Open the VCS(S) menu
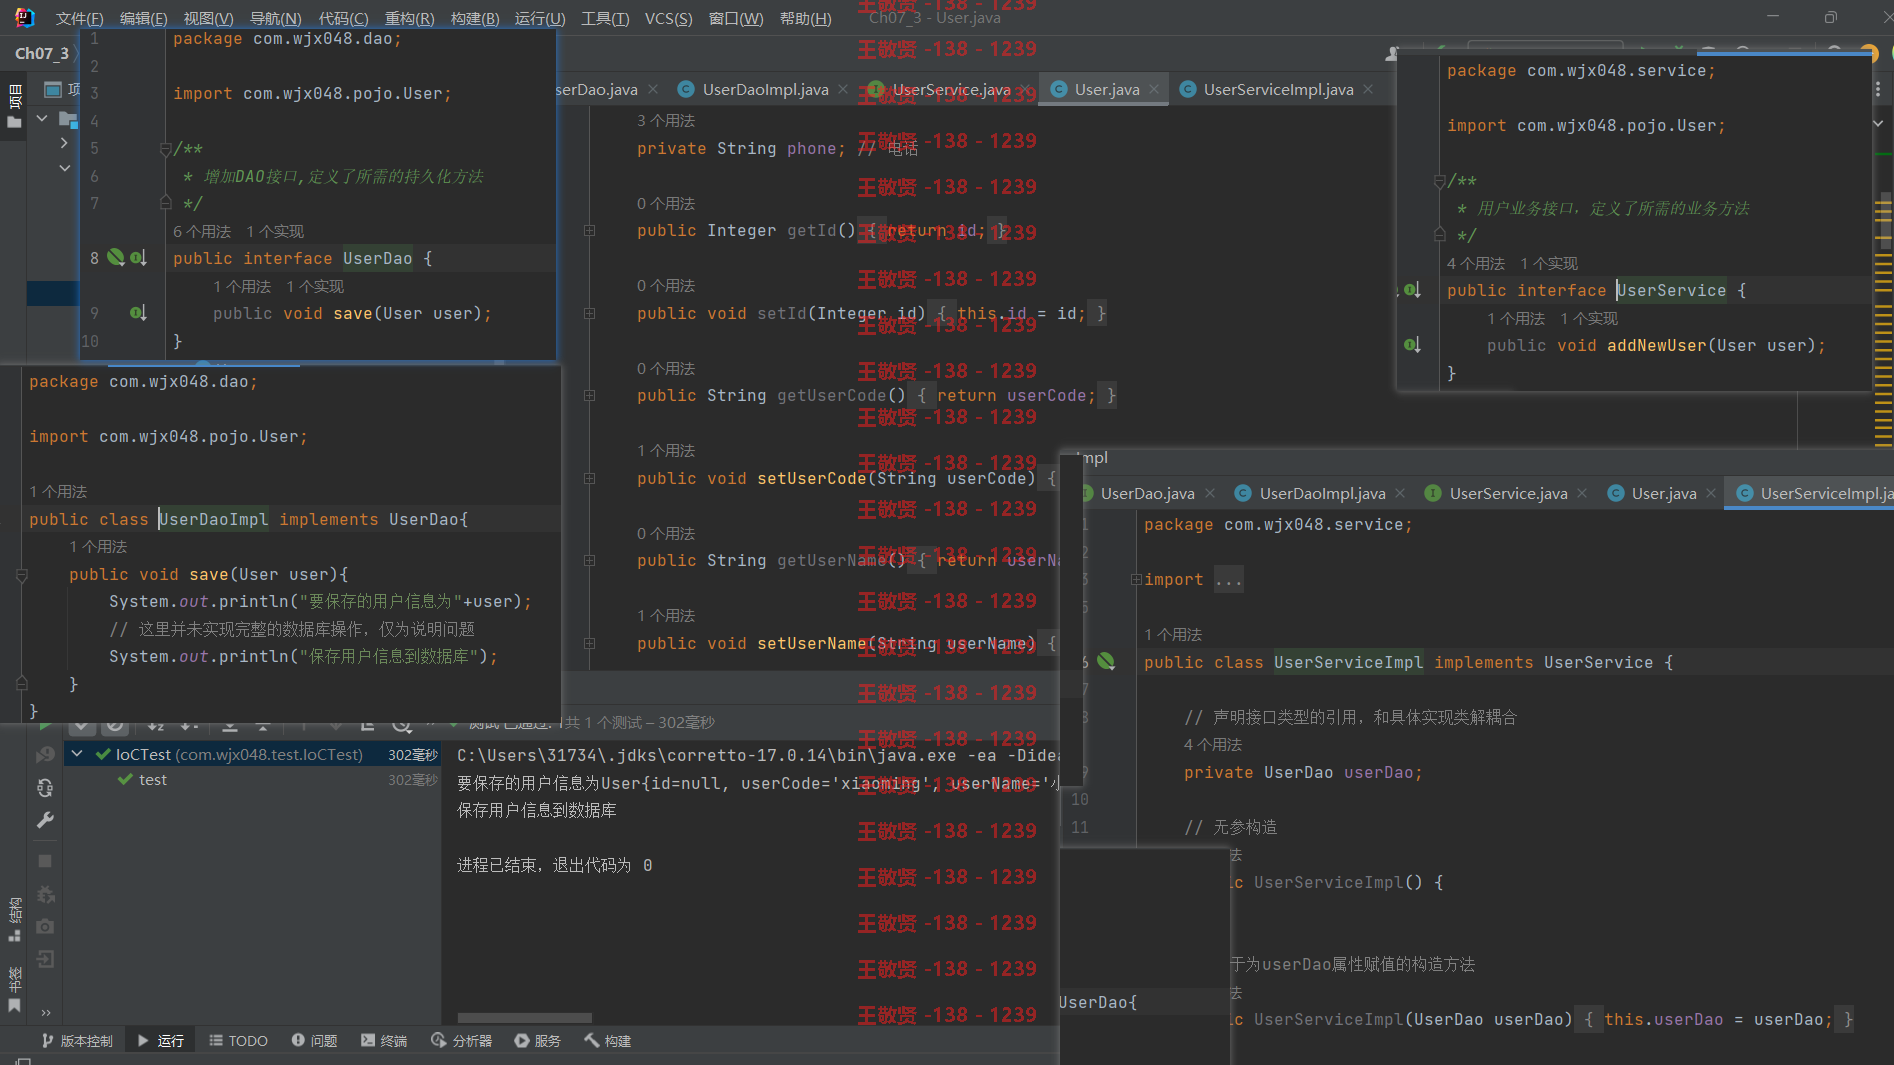Screen dimensions: 1894x1065 coord(668,18)
